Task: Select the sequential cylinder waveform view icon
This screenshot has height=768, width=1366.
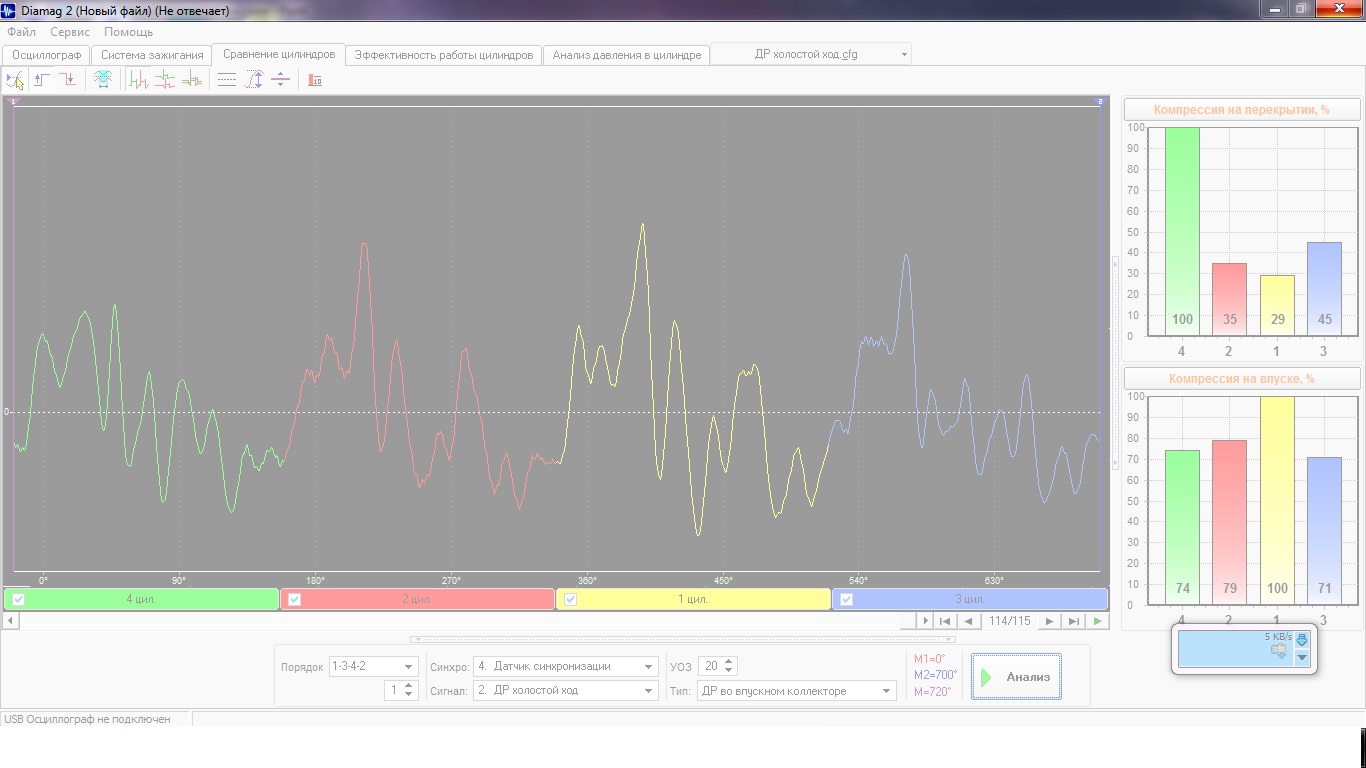Action: (139, 80)
